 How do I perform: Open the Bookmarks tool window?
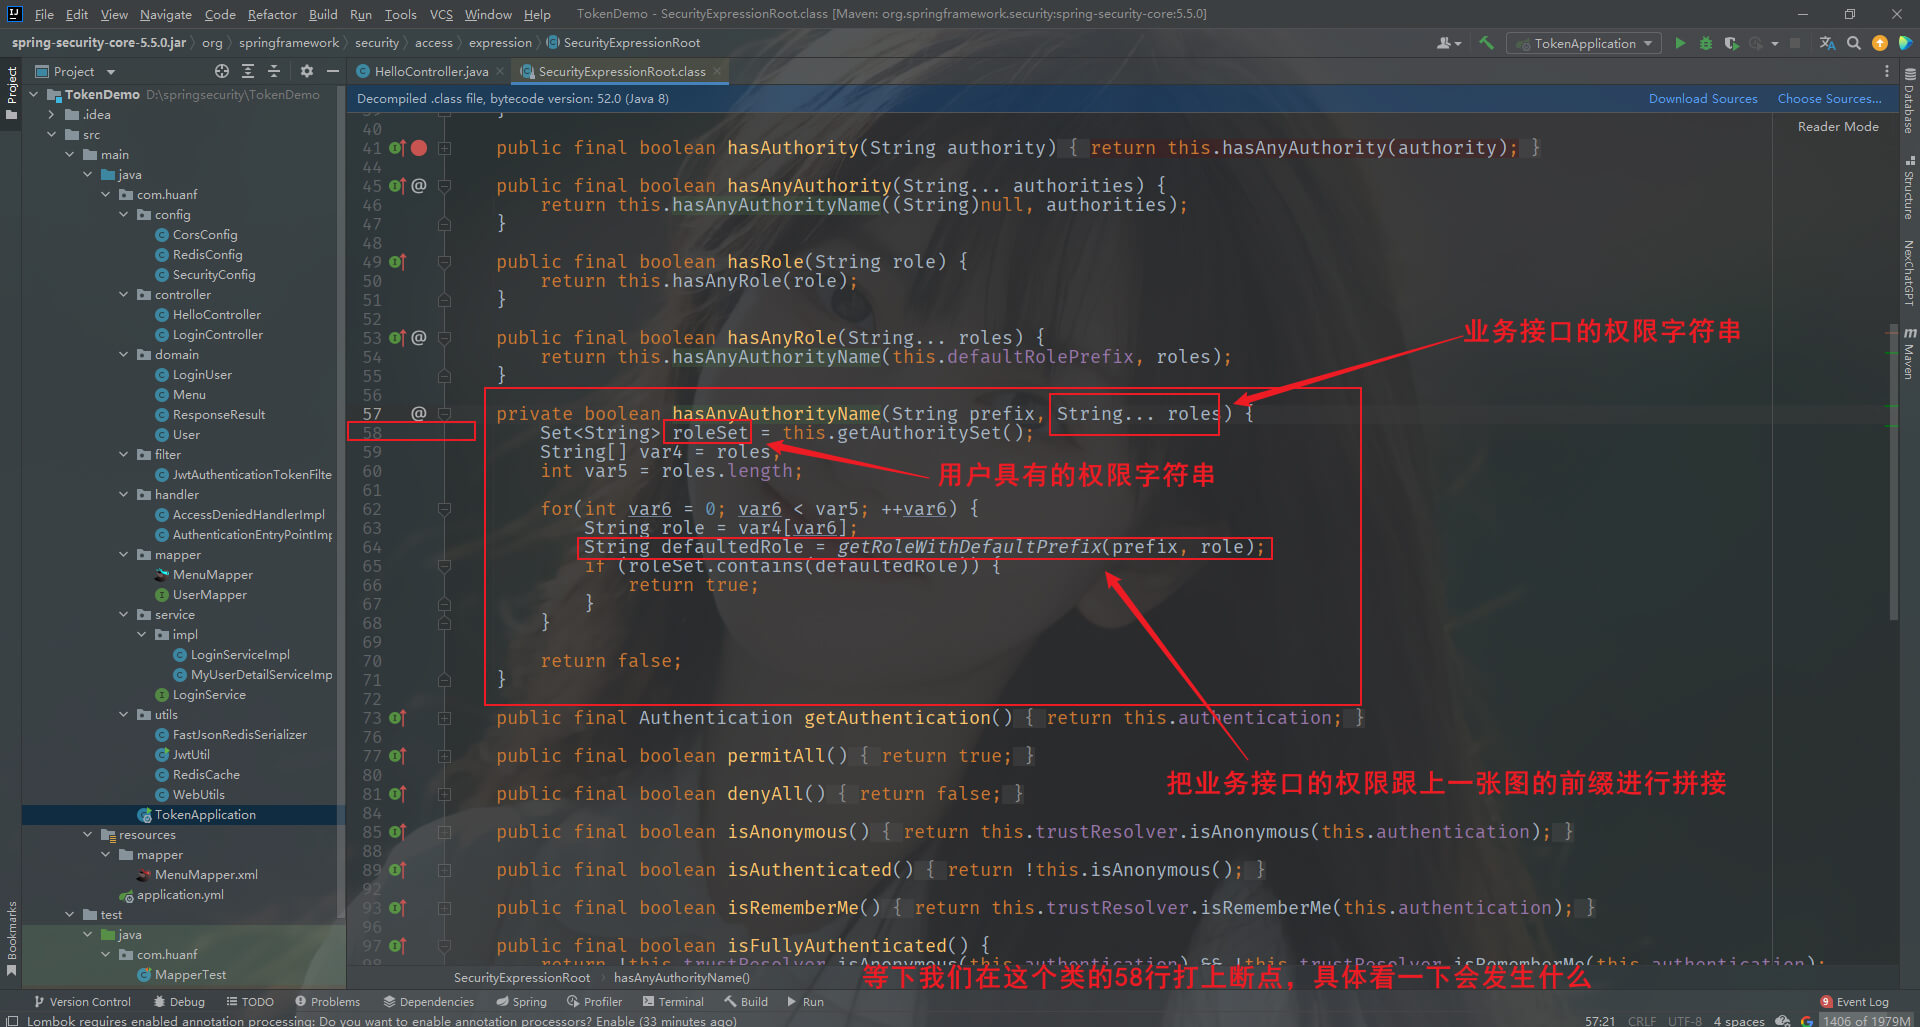click(x=12, y=938)
